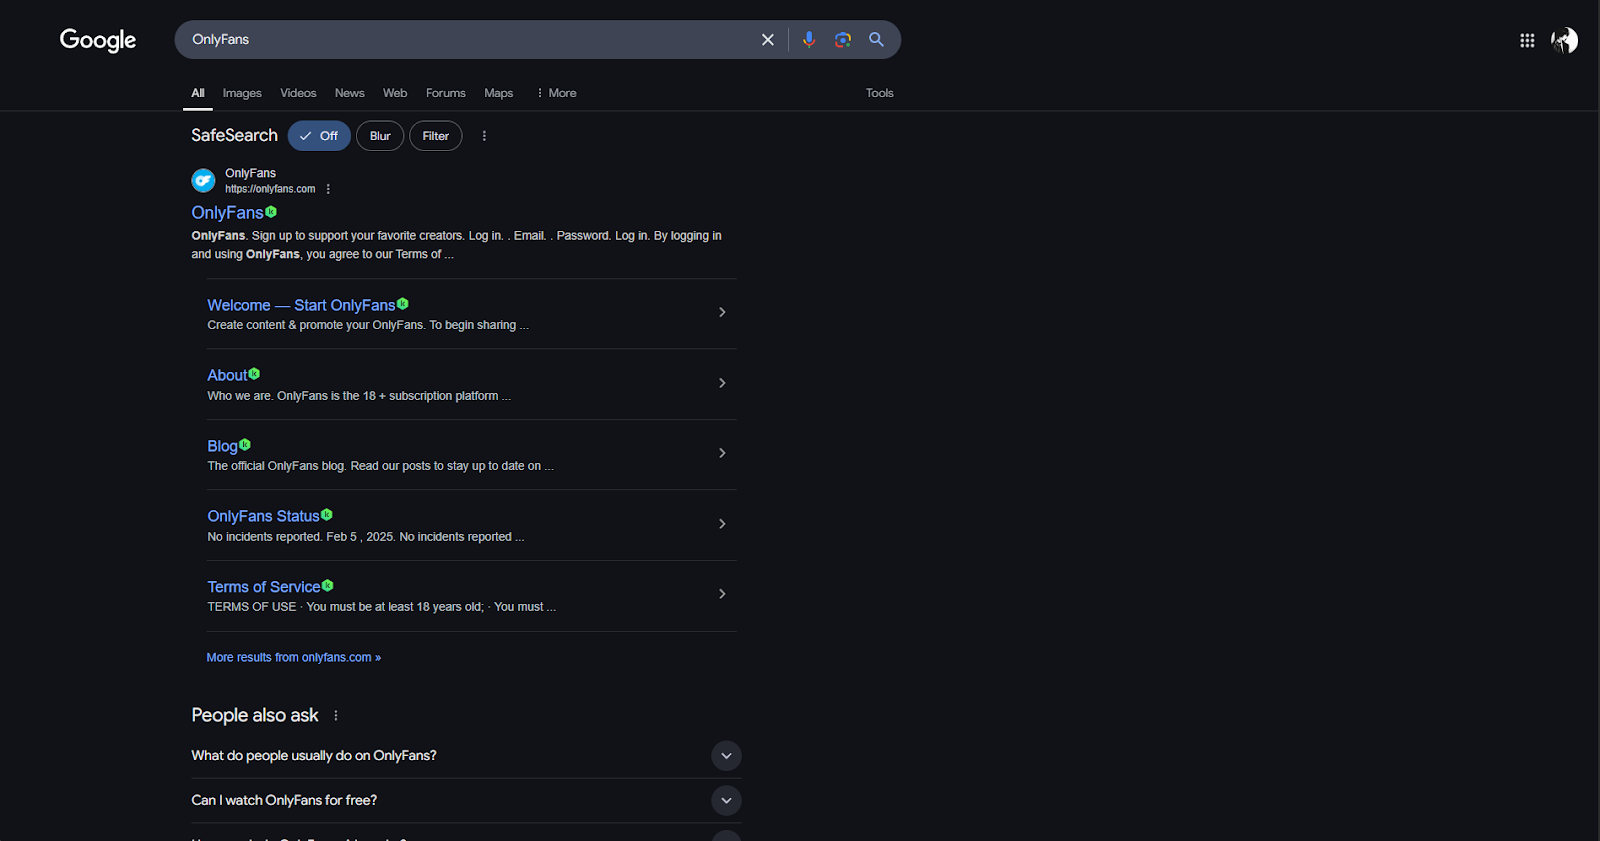Open the Terms of Service sitelink

(x=264, y=587)
